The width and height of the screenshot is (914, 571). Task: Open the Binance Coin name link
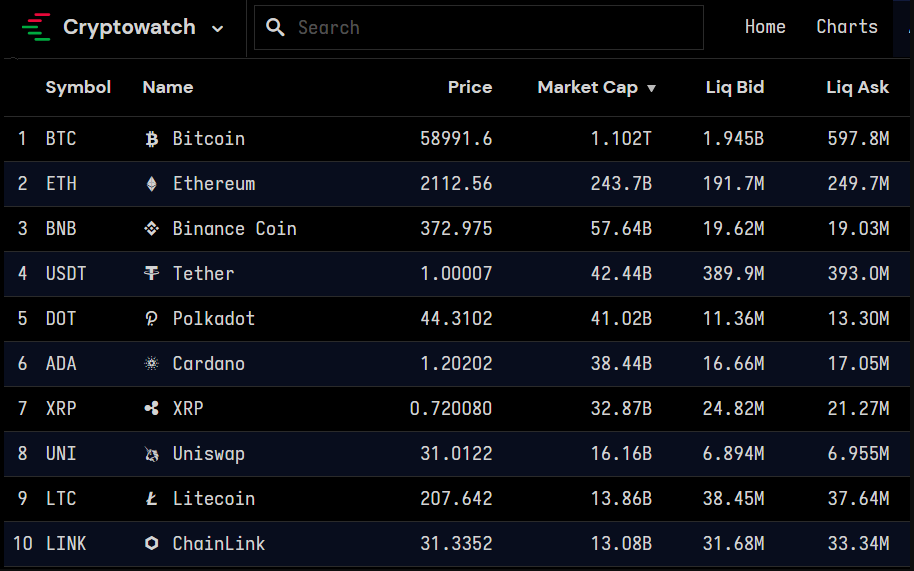pyautogui.click(x=234, y=228)
